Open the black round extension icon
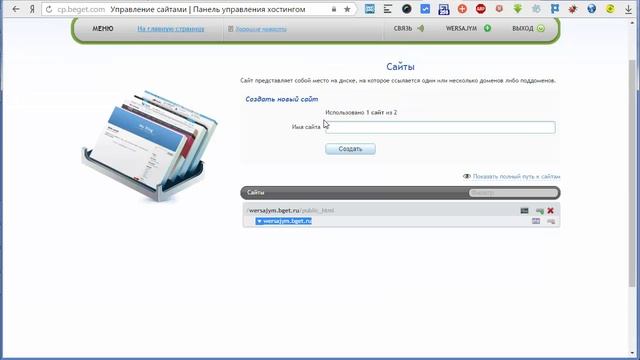This screenshot has width=640, height=360. coord(406,9)
